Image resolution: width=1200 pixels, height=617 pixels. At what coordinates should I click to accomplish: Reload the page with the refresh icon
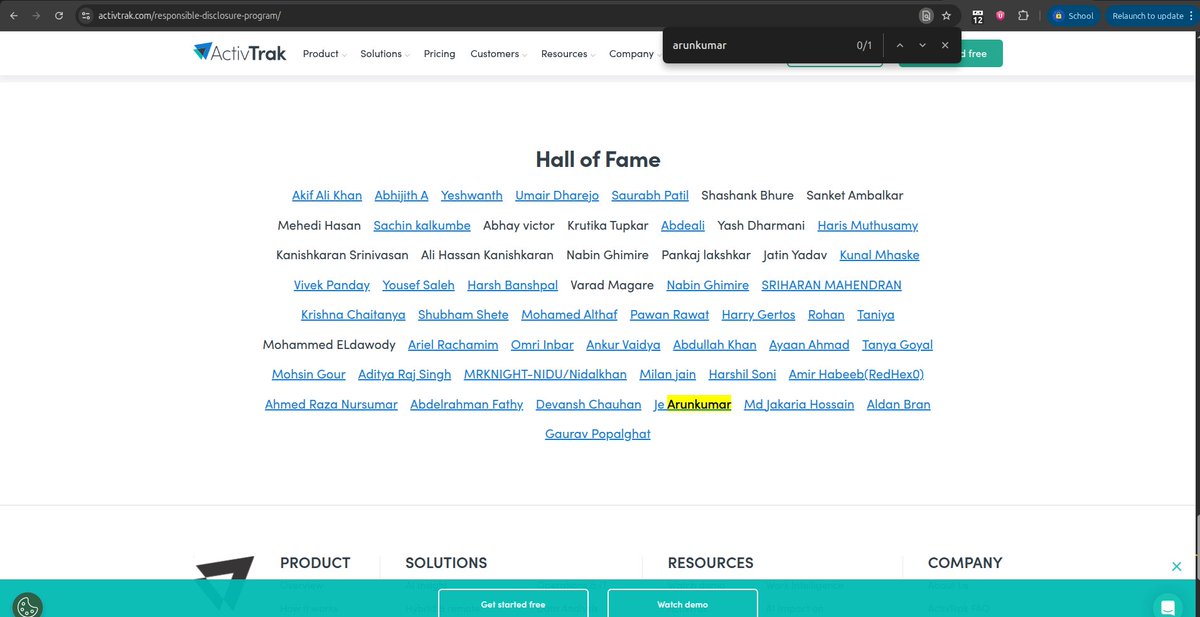(60, 16)
